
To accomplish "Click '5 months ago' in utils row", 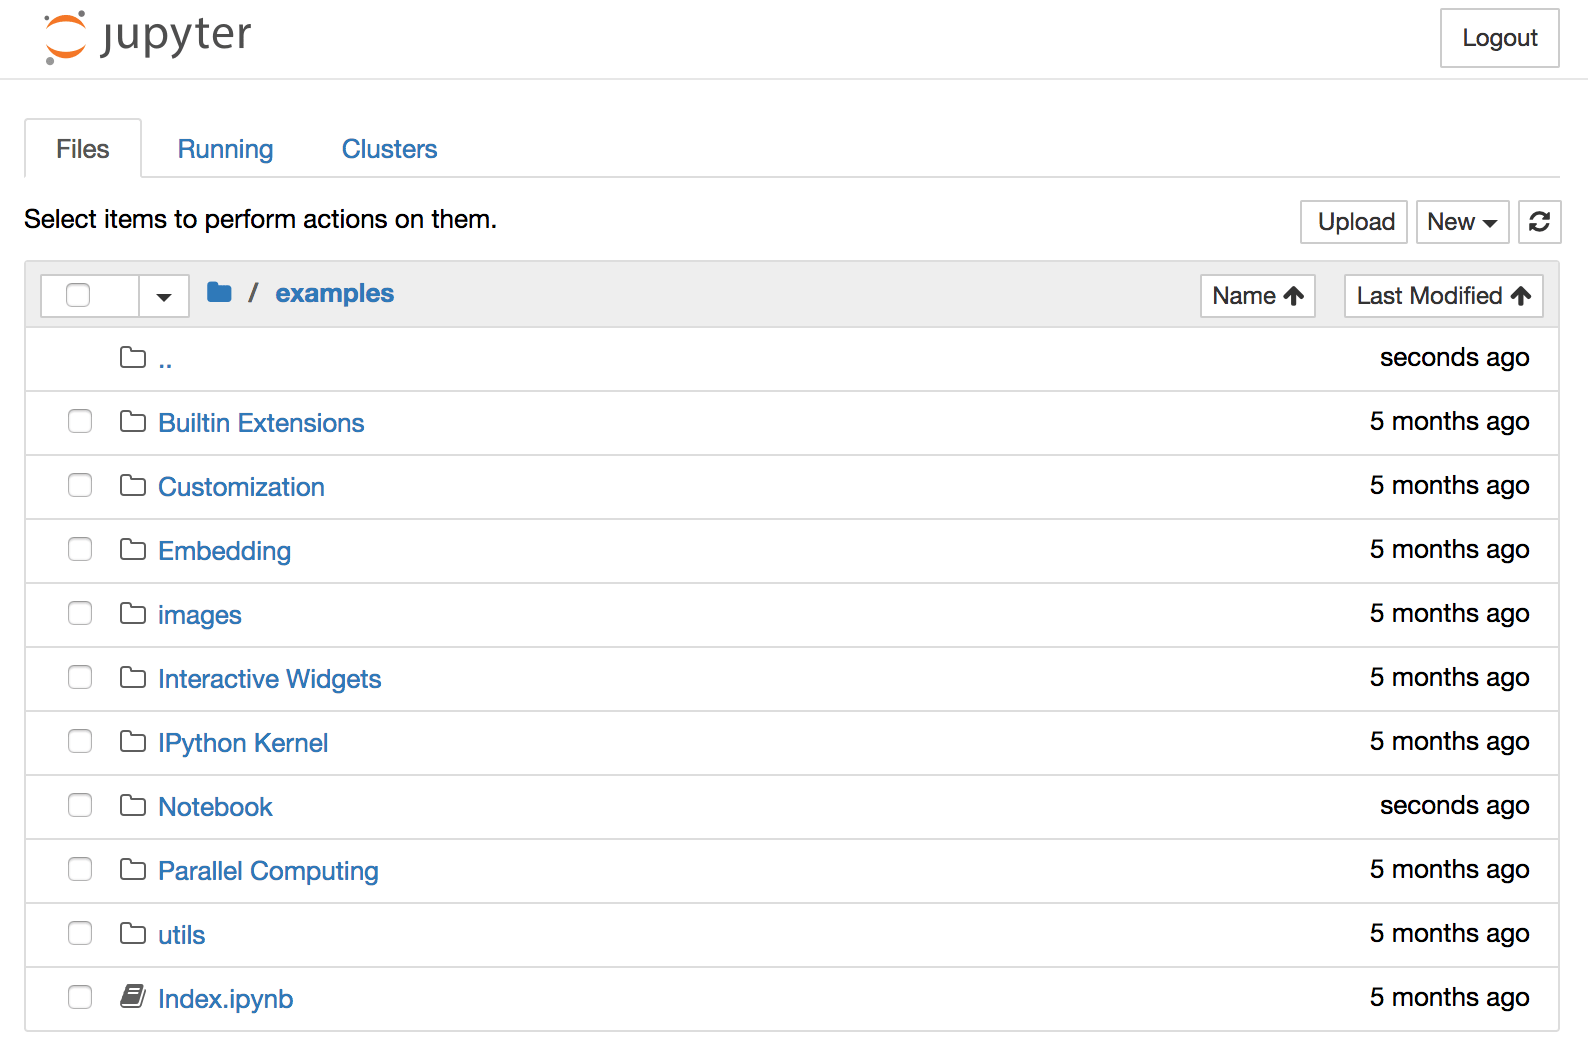I will pyautogui.click(x=1449, y=933).
